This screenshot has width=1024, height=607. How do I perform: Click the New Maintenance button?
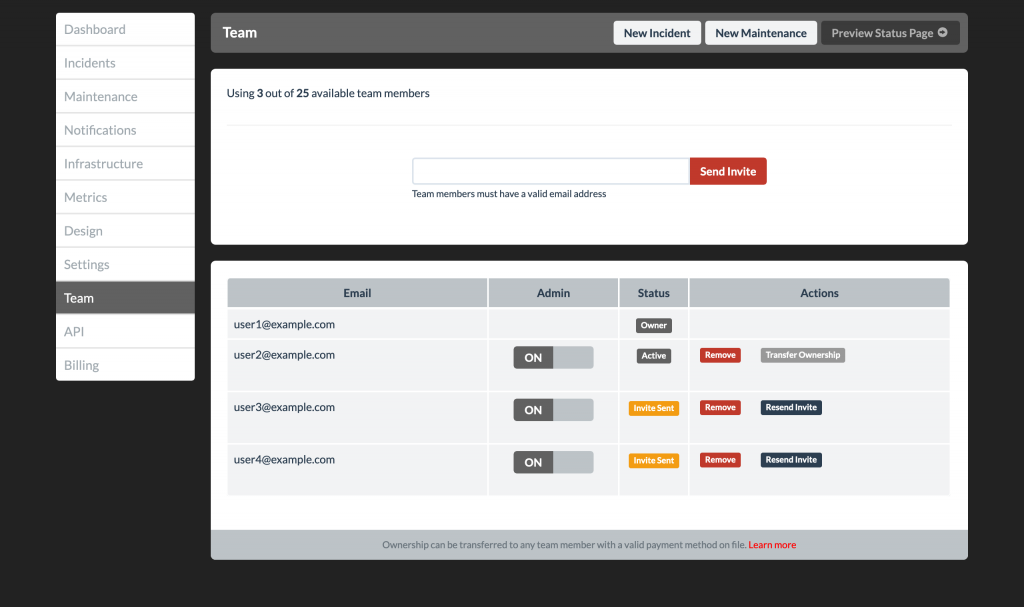(x=760, y=32)
